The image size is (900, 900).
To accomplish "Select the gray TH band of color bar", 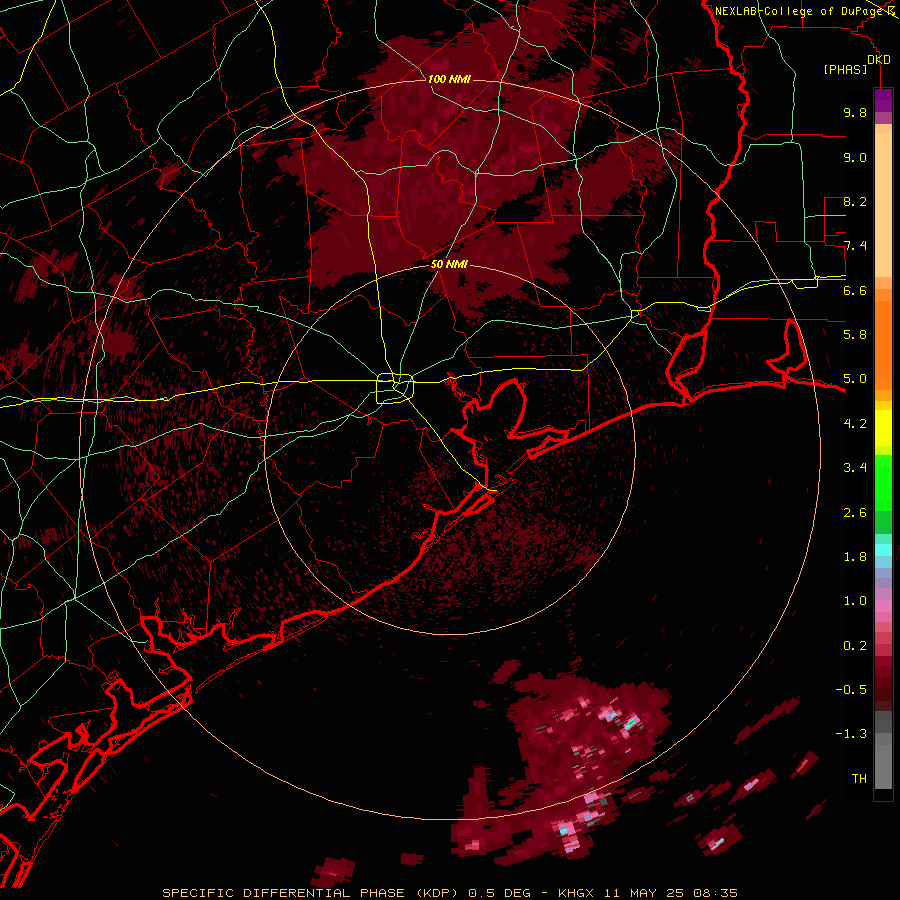I will coord(883,766).
